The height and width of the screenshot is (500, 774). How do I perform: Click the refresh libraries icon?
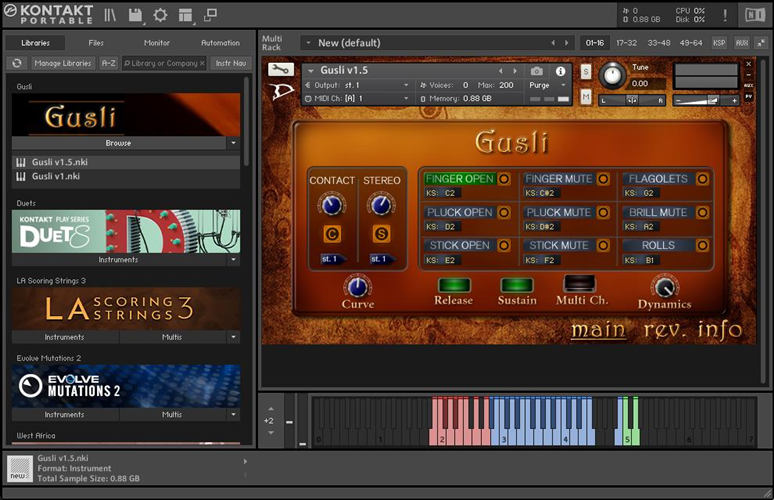pos(17,63)
